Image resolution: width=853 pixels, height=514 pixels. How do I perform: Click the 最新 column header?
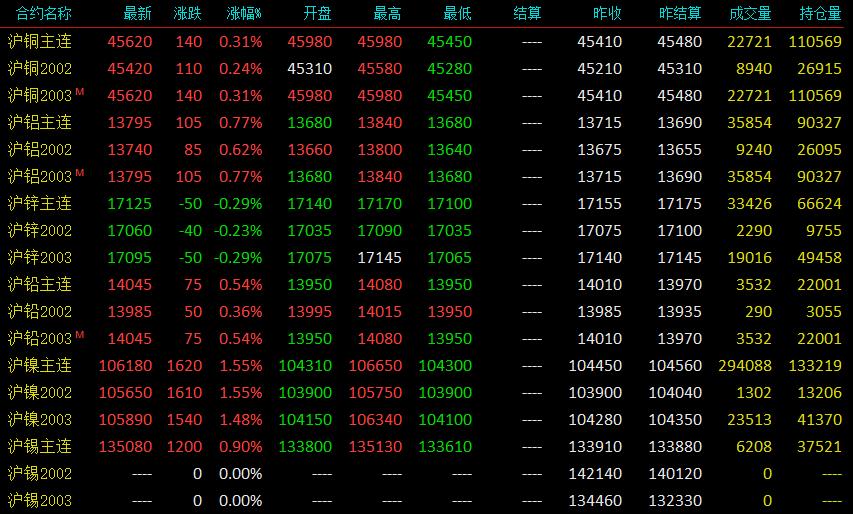[138, 13]
